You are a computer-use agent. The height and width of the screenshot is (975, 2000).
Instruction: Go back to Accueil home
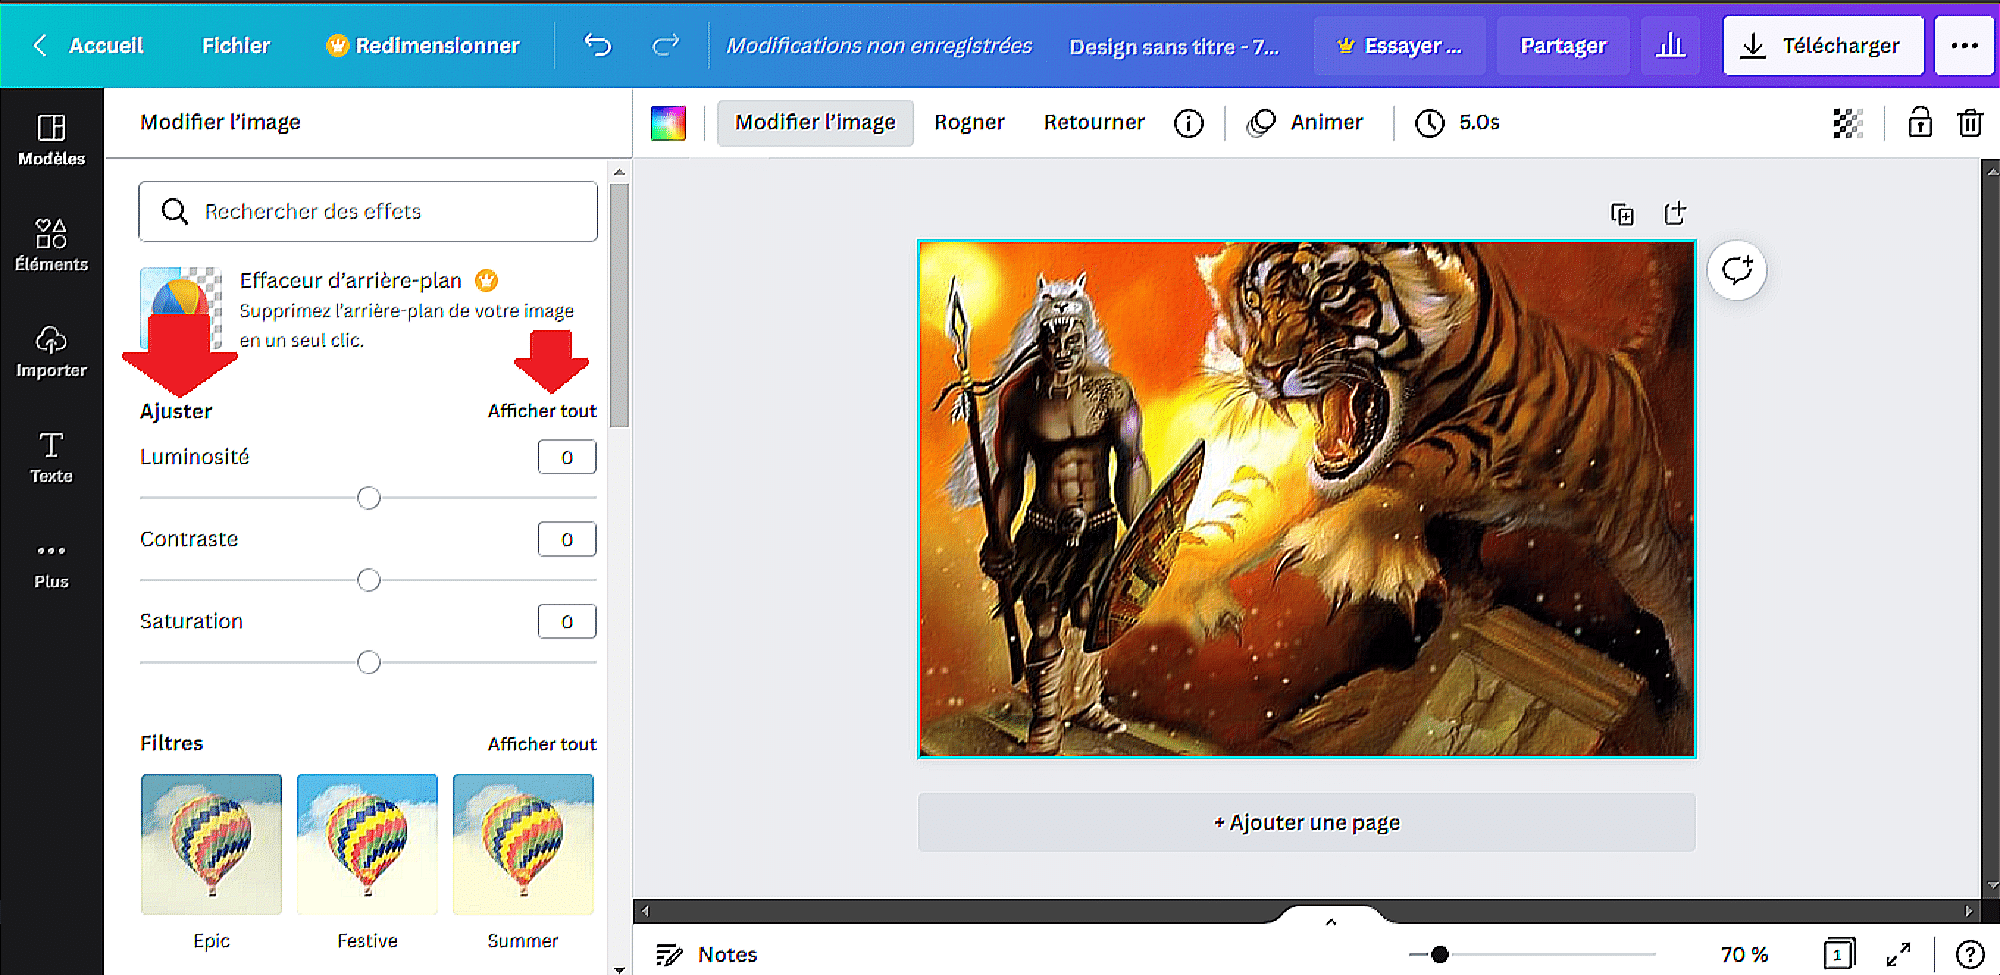pyautogui.click(x=89, y=46)
